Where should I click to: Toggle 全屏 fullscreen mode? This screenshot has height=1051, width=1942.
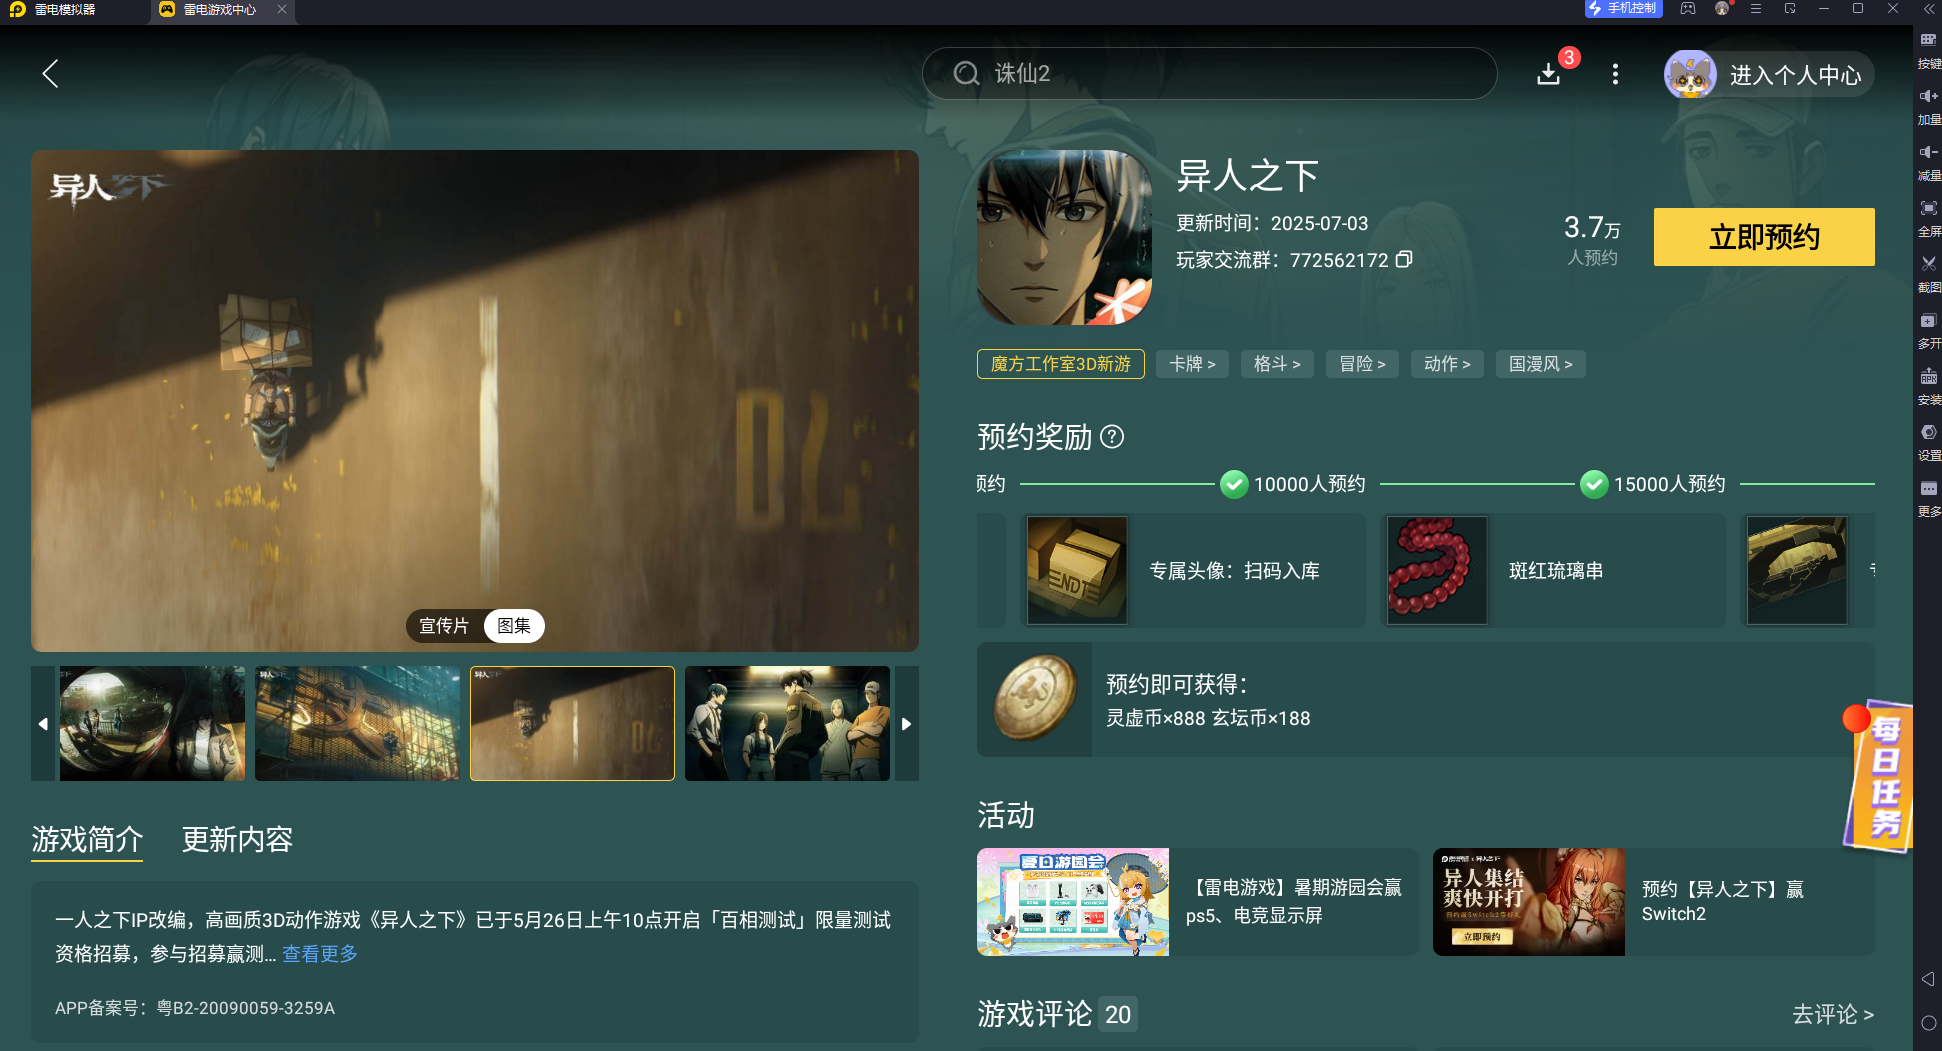click(x=1929, y=216)
